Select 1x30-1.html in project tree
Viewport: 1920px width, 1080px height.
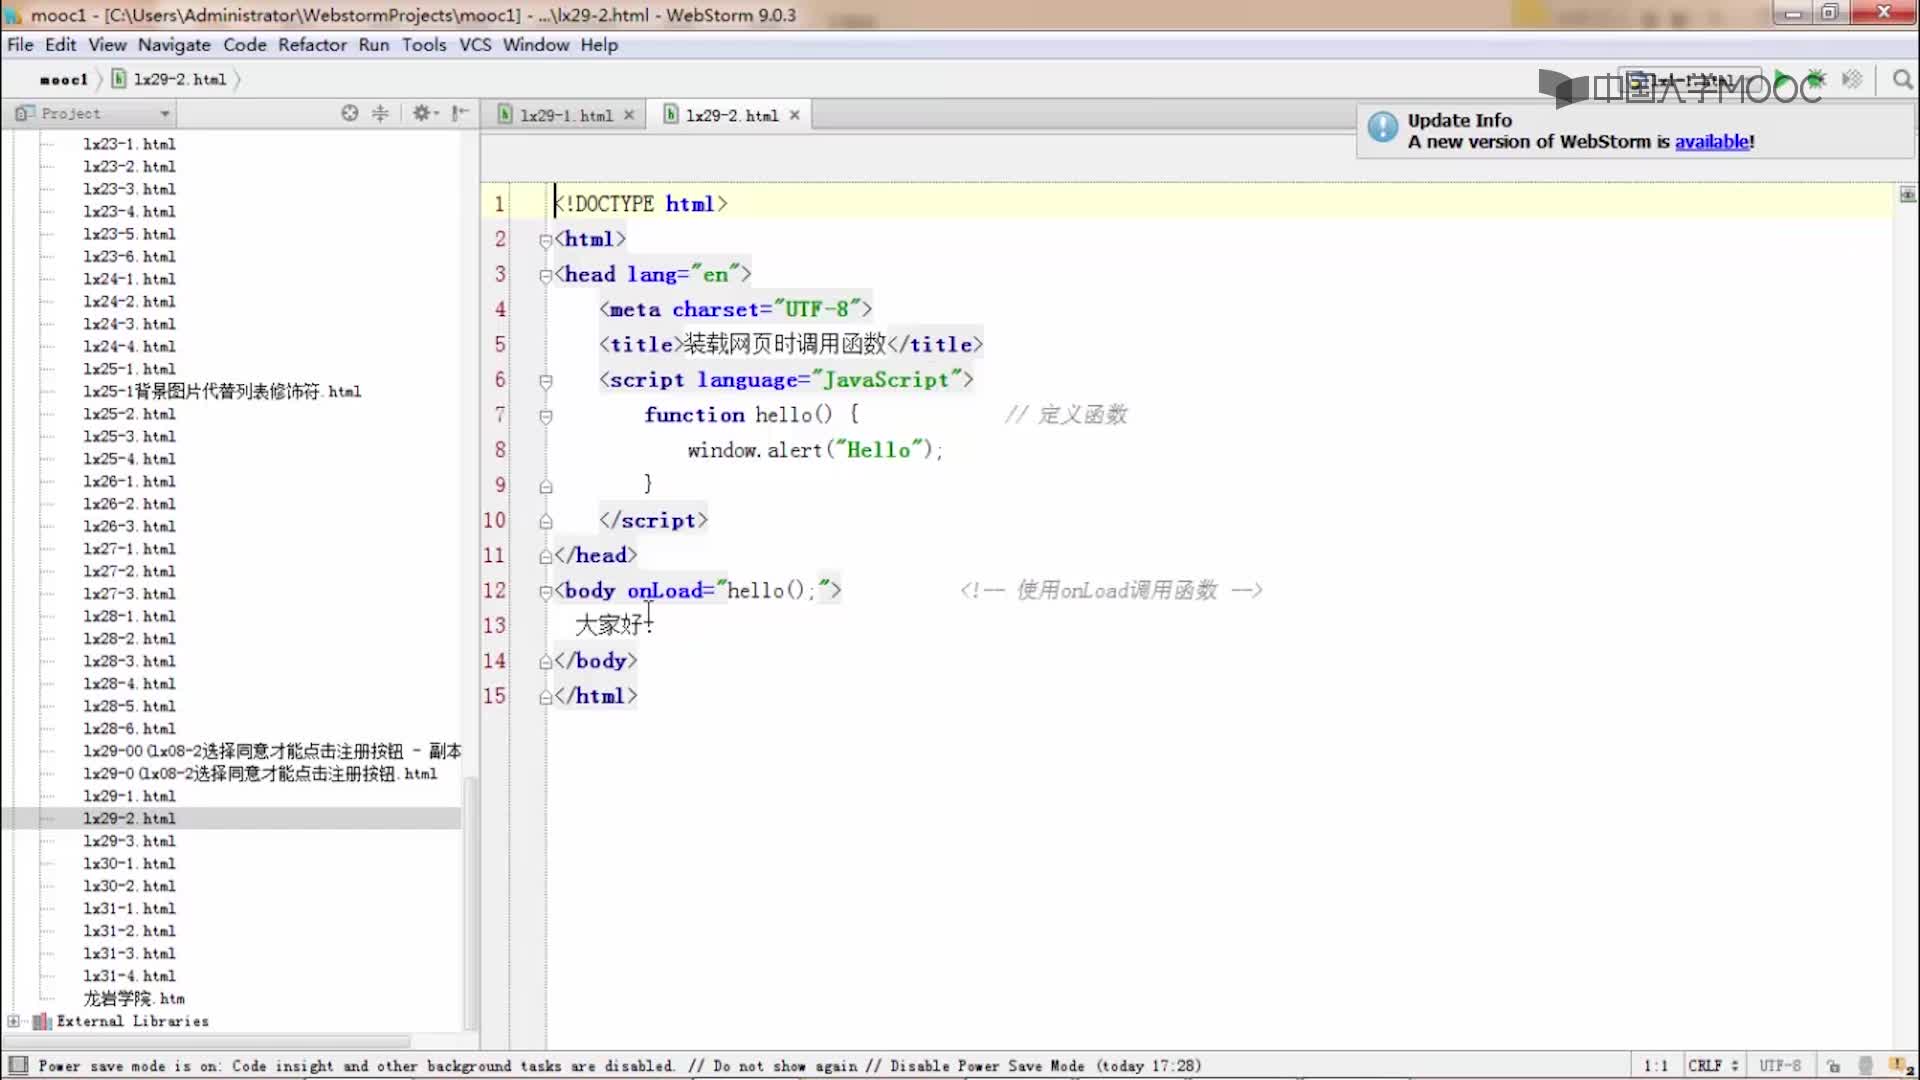pyautogui.click(x=129, y=864)
